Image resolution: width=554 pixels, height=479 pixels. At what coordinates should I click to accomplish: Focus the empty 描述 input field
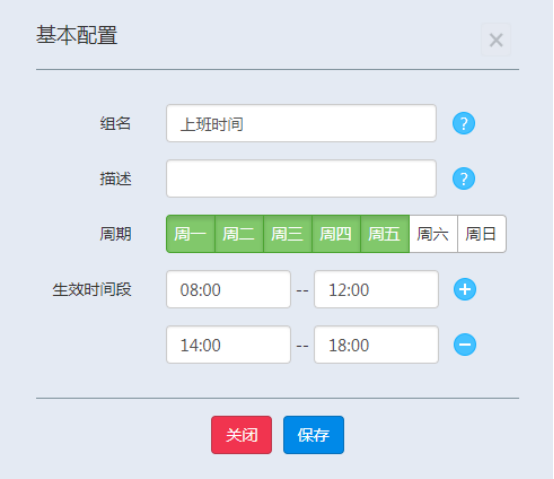(301, 178)
